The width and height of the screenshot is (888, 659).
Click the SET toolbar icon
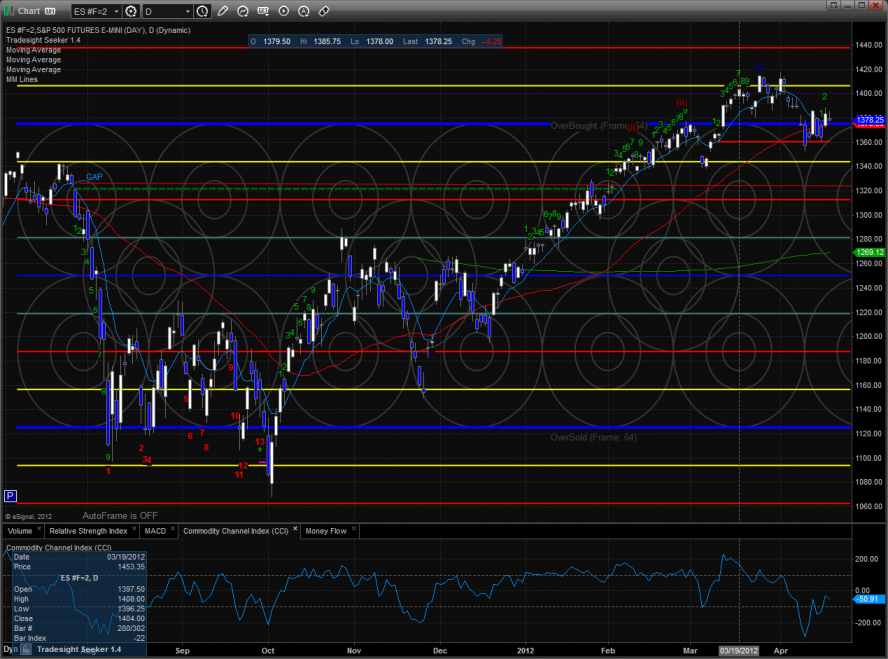tap(263, 12)
